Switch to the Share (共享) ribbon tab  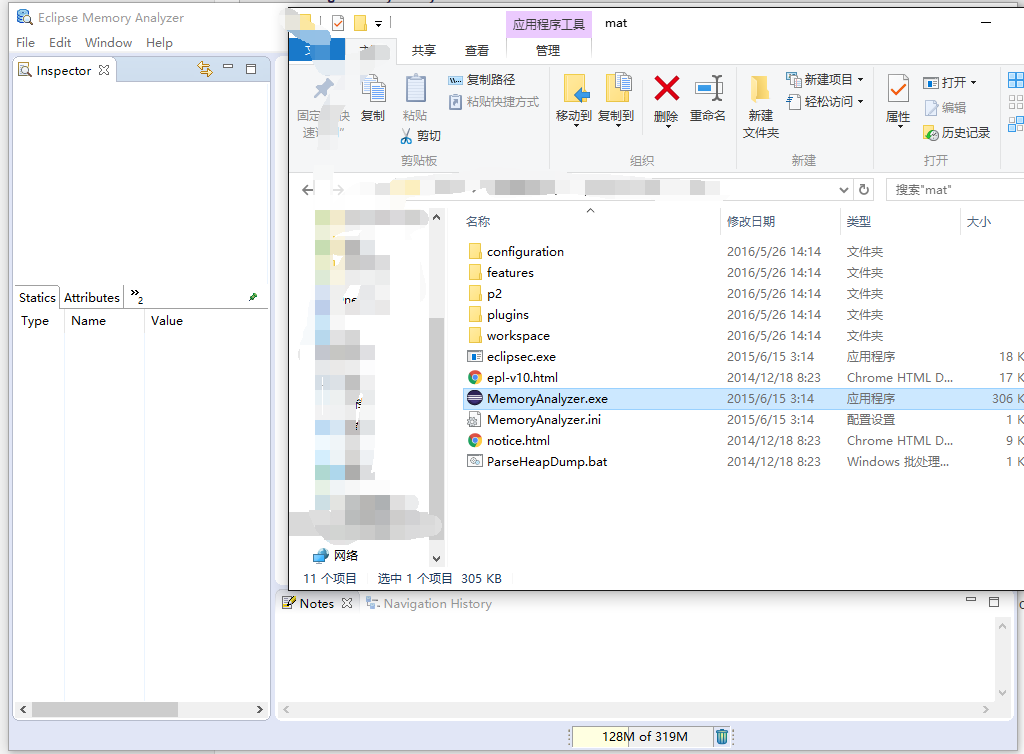(424, 50)
